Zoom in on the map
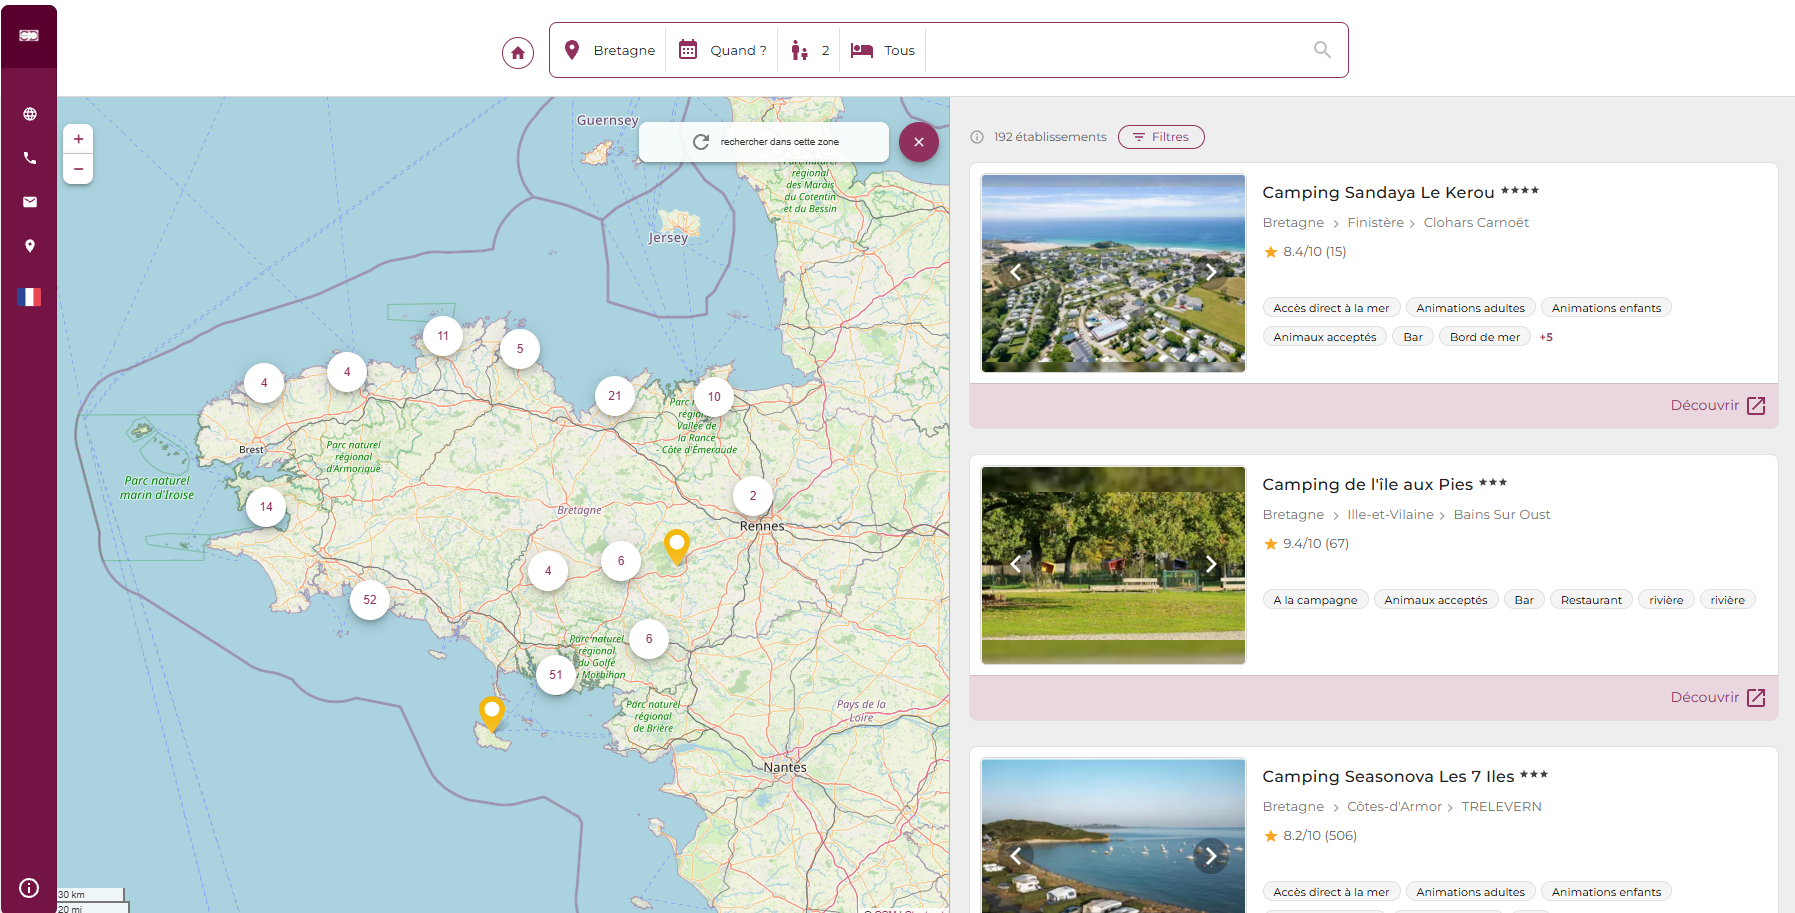Image resolution: width=1795 pixels, height=913 pixels. click(x=78, y=139)
